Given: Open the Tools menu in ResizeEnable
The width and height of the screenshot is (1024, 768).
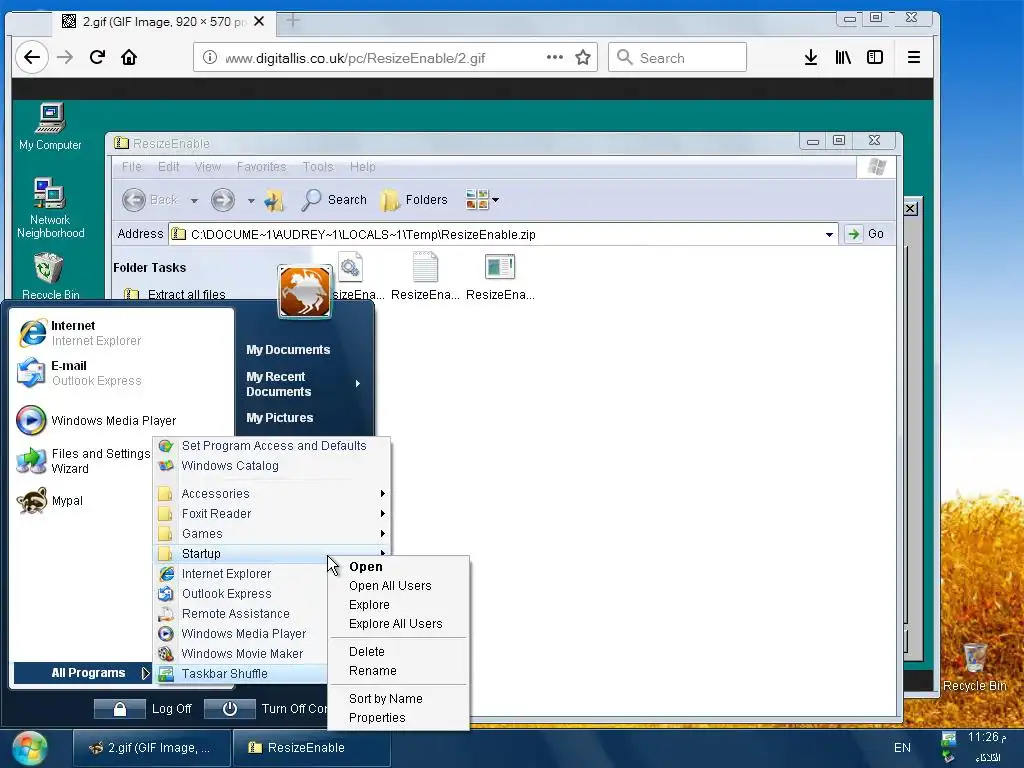Looking at the screenshot, I should click(x=318, y=167).
